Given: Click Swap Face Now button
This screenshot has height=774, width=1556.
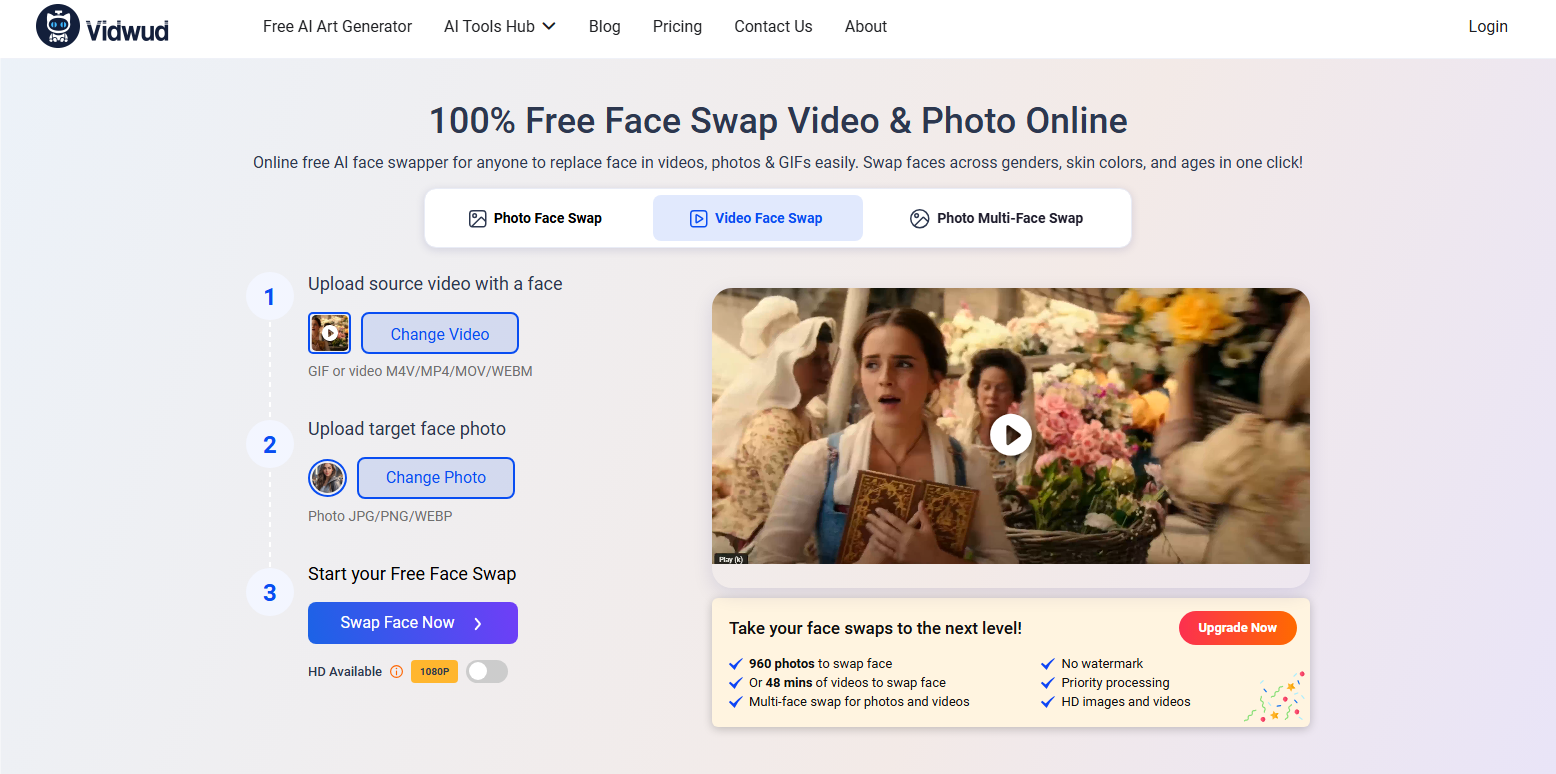Looking at the screenshot, I should point(413,623).
